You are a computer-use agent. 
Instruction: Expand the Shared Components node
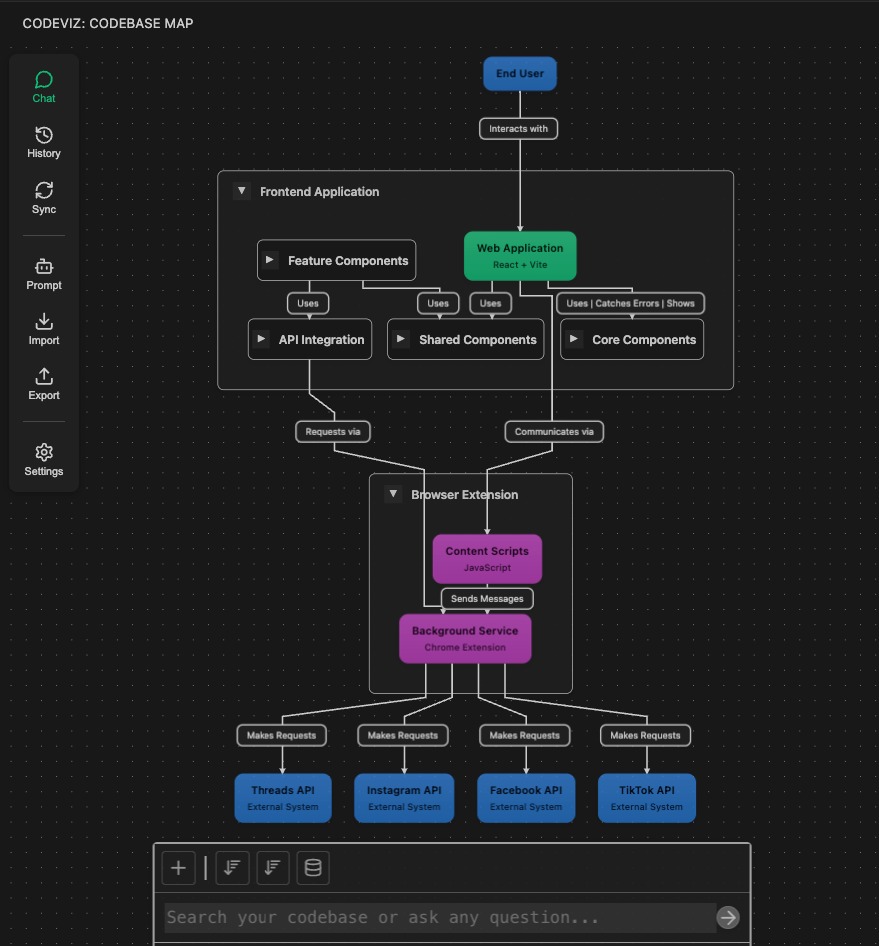click(x=400, y=339)
